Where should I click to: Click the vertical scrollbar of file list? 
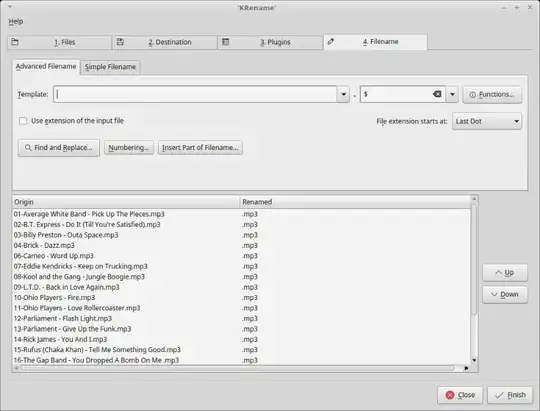click(x=474, y=258)
